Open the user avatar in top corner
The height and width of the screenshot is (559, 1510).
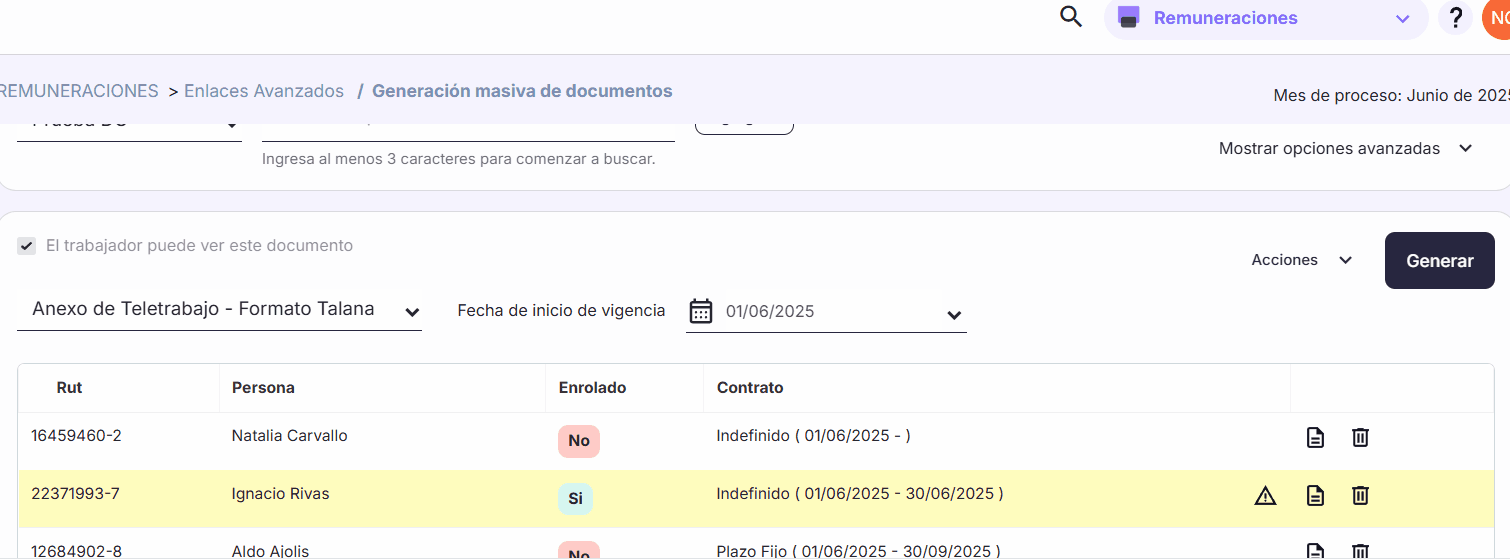[1496, 18]
